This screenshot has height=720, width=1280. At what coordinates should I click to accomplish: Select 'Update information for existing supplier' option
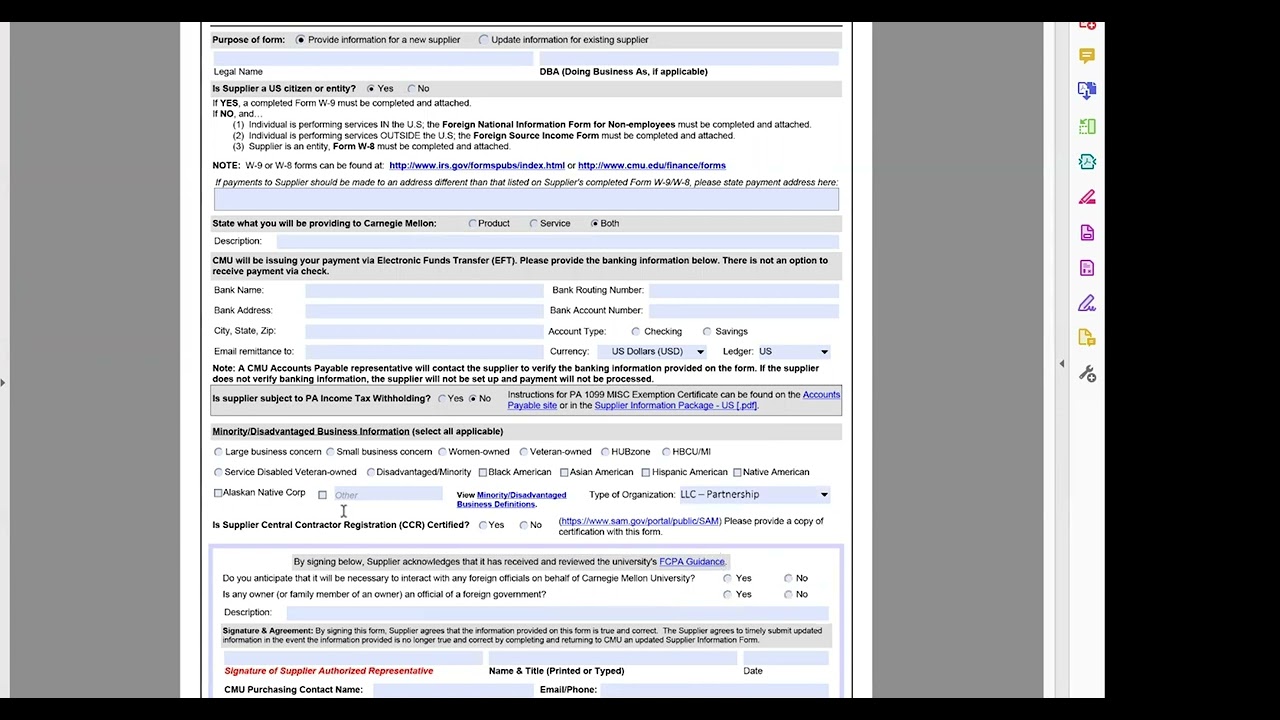tap(484, 40)
